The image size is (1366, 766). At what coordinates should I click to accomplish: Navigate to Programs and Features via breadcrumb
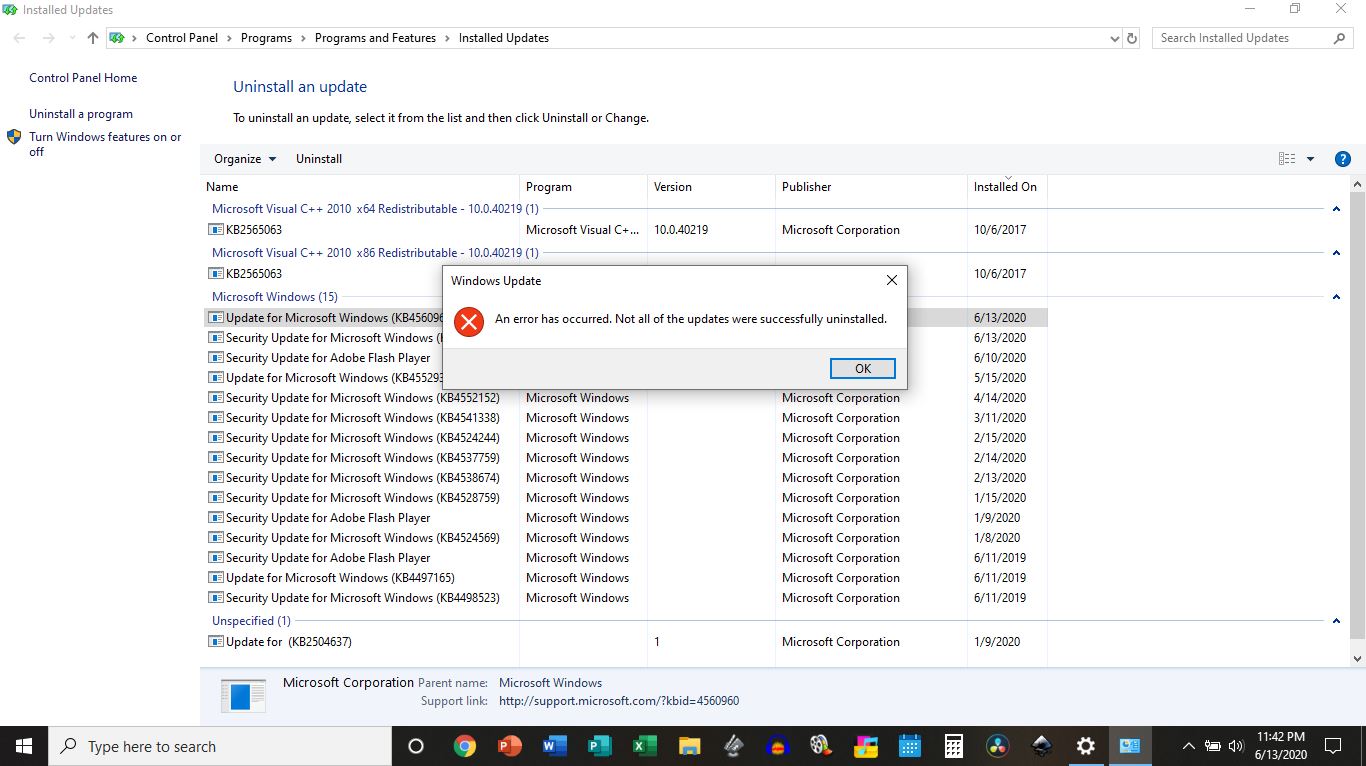[x=375, y=38]
